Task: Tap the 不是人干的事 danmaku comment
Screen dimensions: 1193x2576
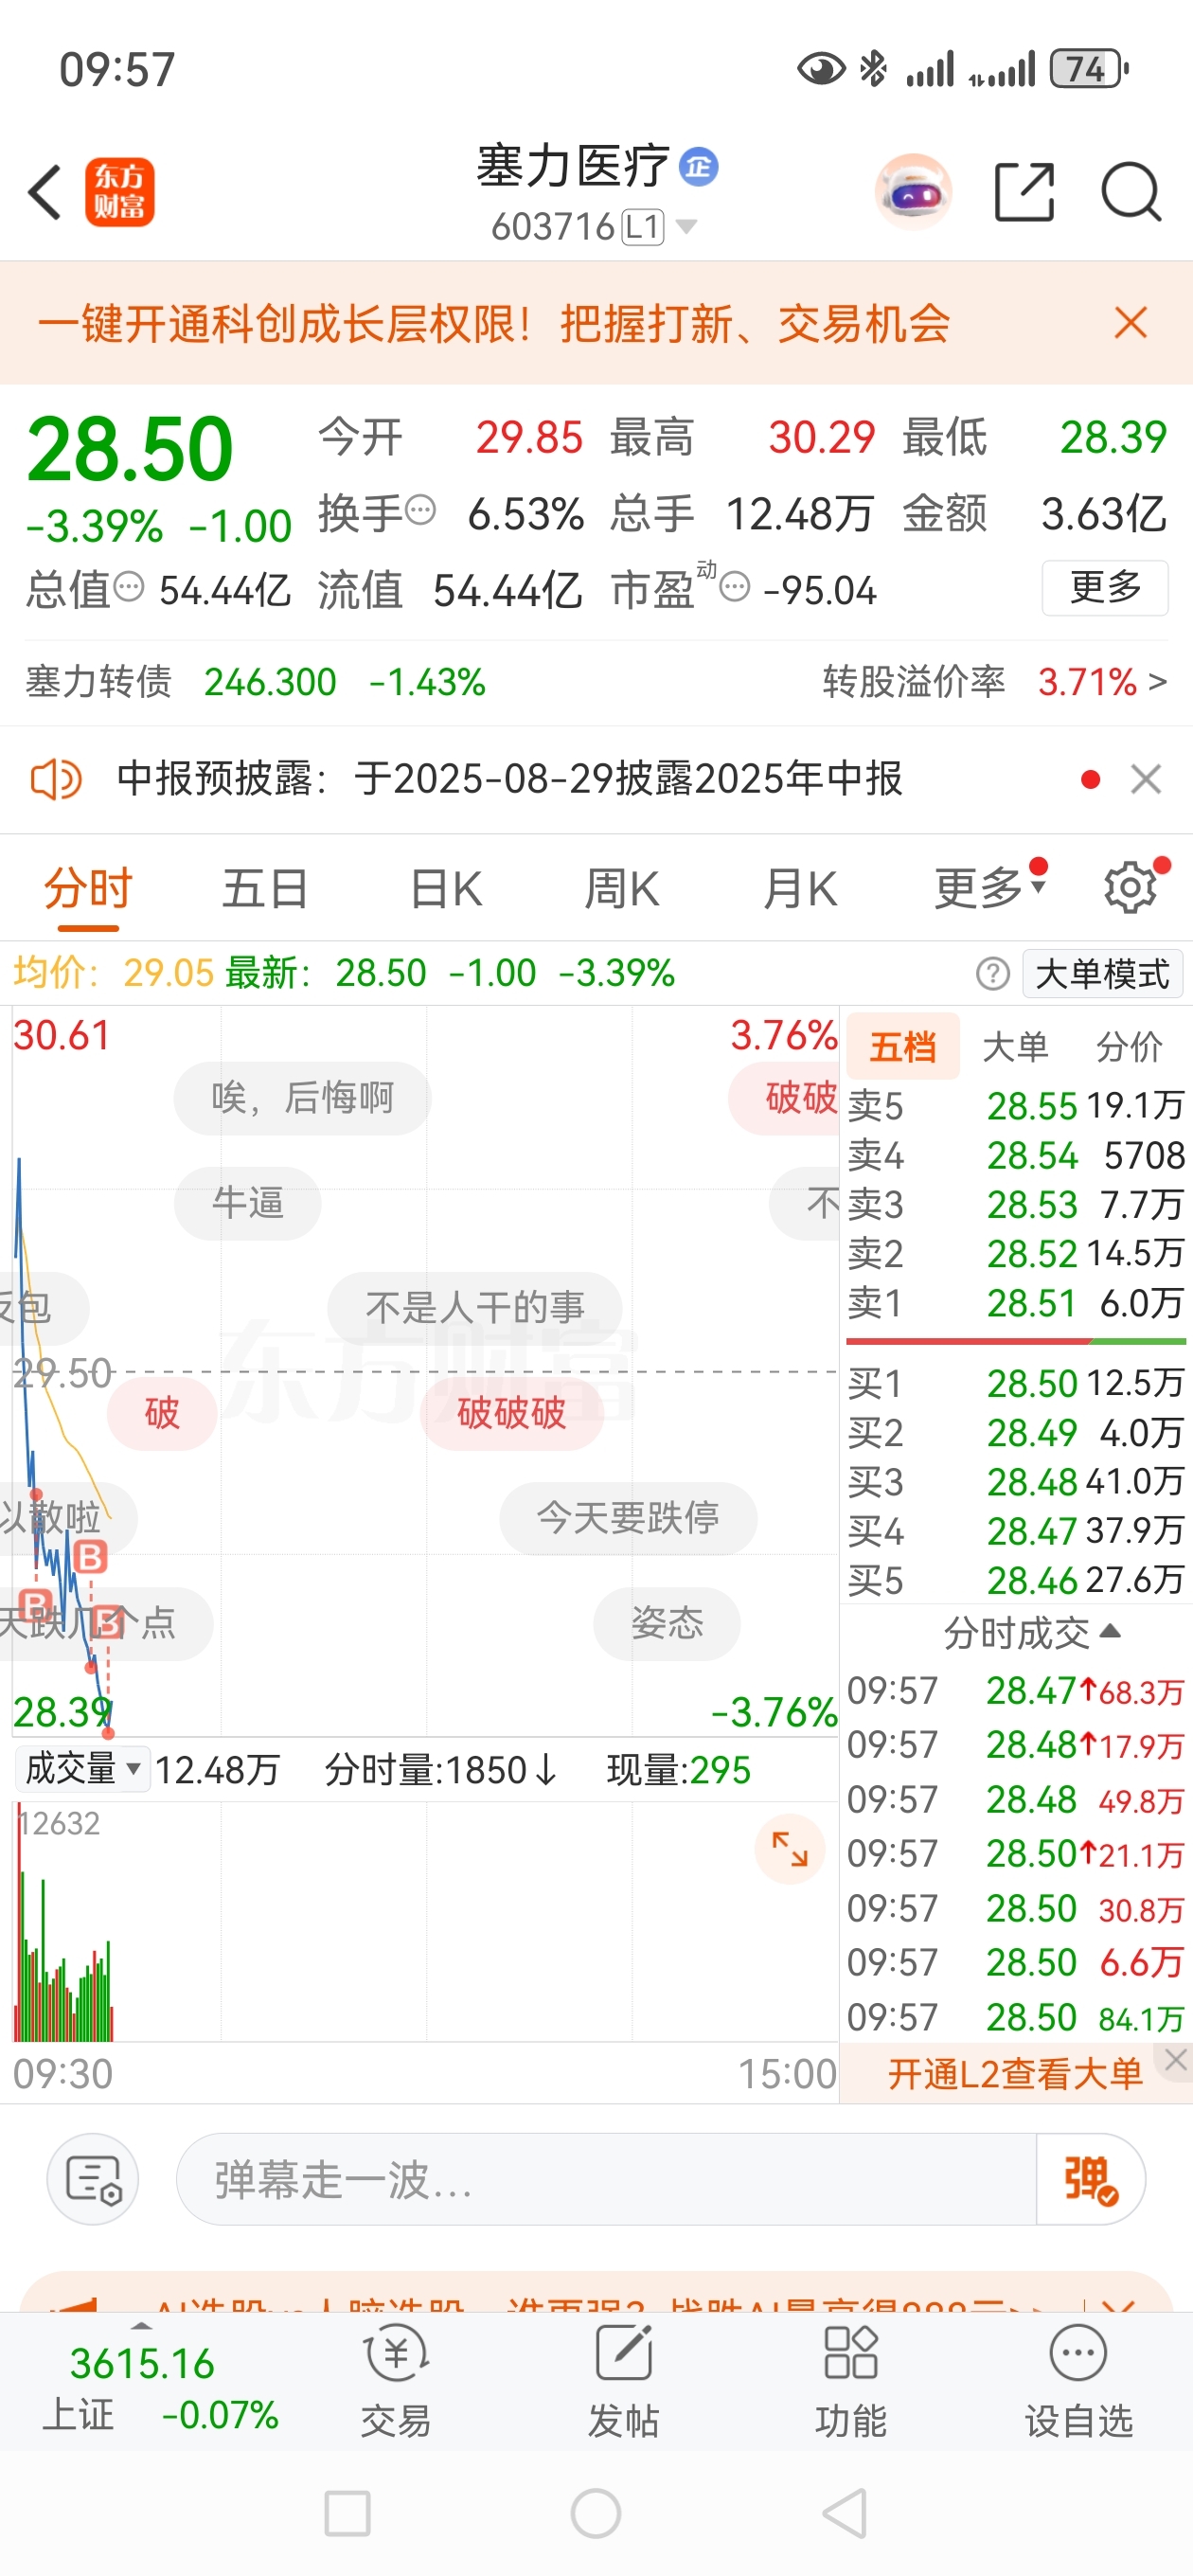Action: coord(475,1308)
